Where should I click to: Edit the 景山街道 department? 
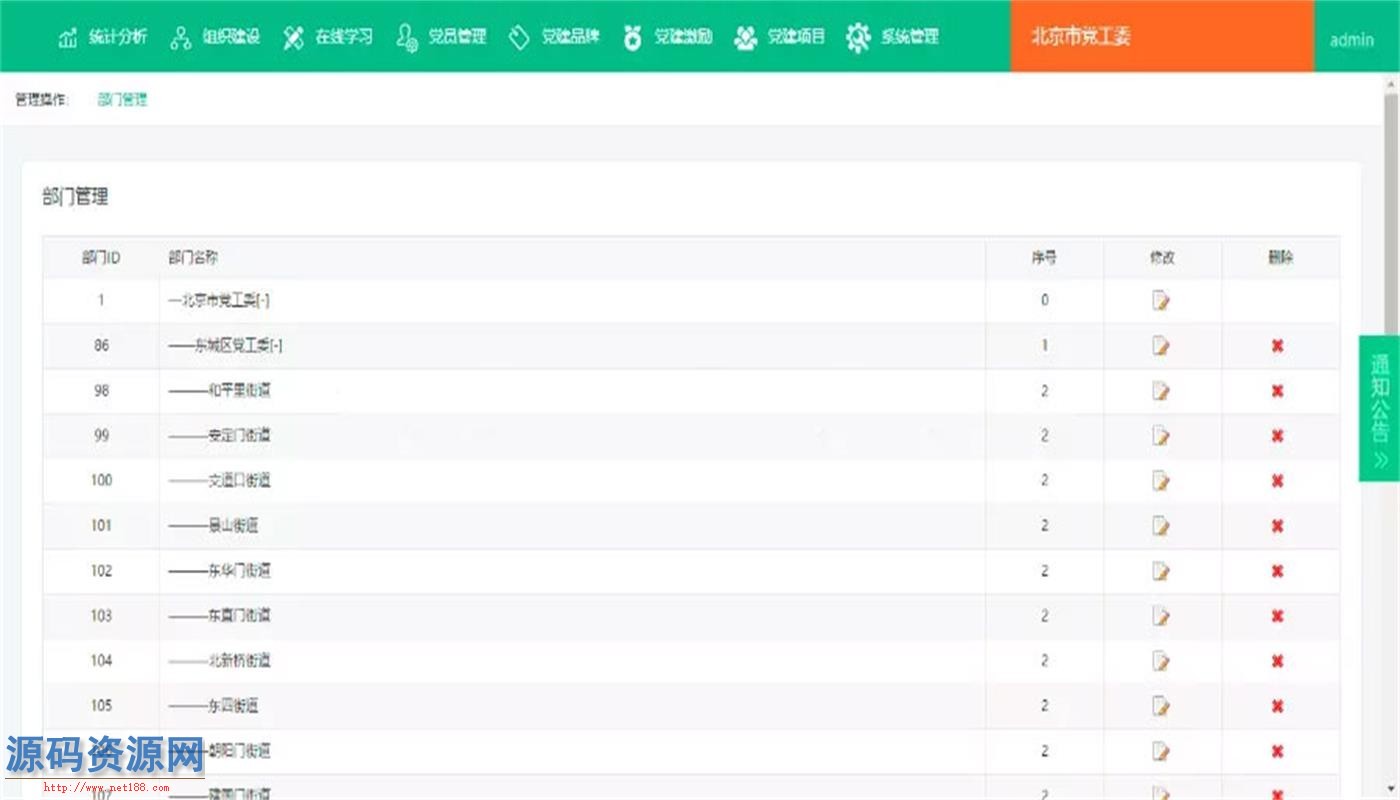pyautogui.click(x=1161, y=526)
